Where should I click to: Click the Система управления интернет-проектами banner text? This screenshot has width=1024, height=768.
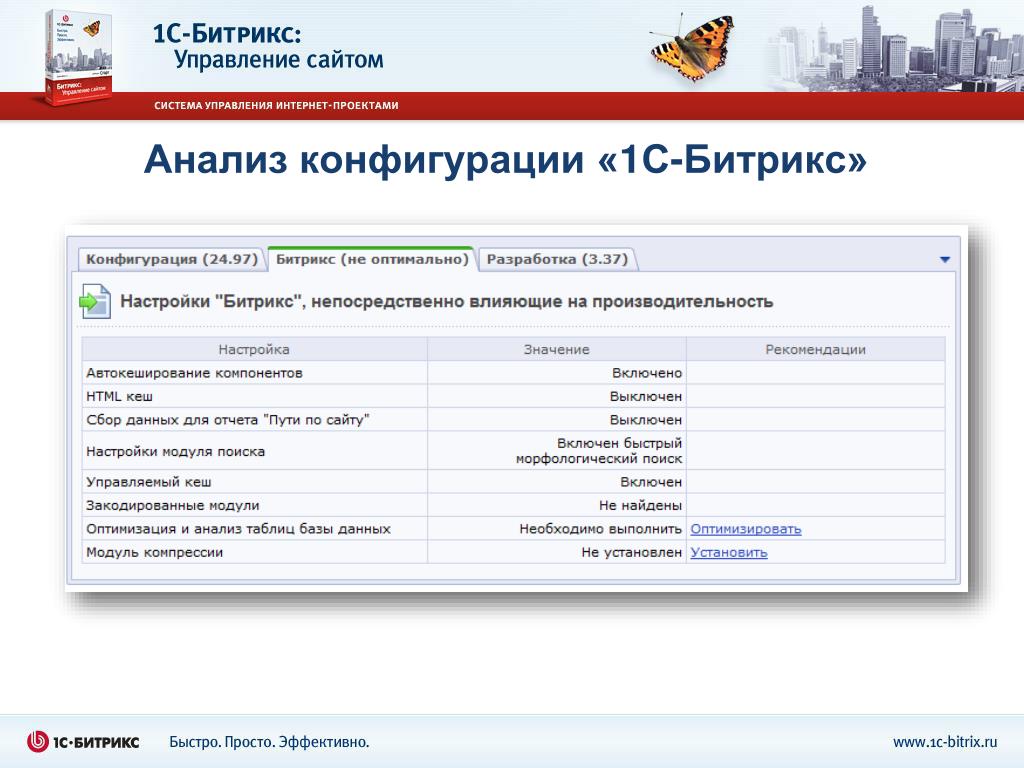tap(276, 106)
